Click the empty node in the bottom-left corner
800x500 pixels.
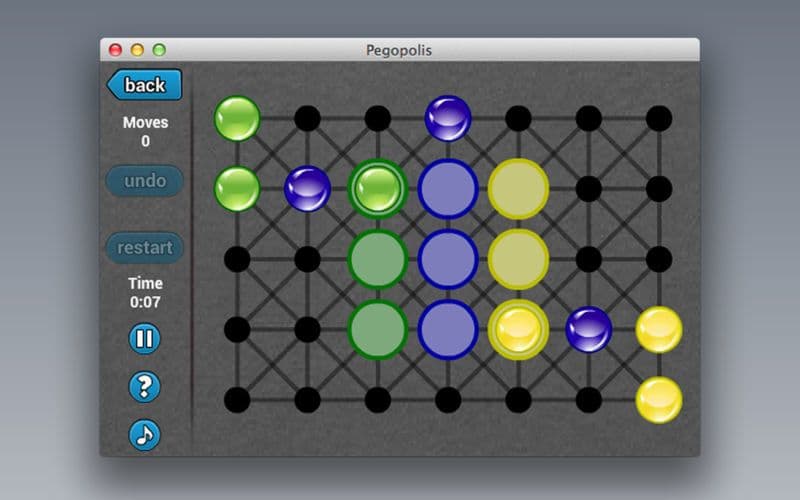237,400
